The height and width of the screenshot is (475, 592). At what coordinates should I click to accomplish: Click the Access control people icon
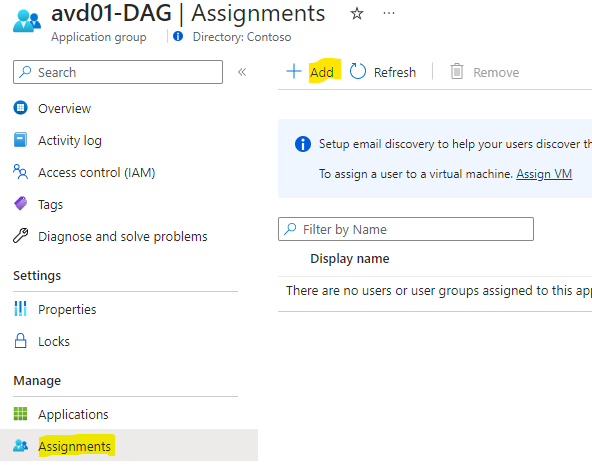[x=20, y=172]
